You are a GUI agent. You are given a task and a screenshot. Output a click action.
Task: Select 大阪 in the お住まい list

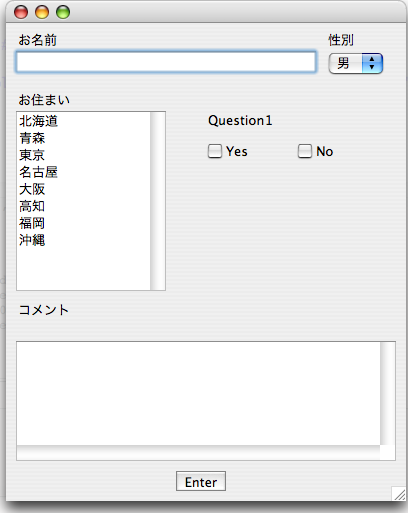83,189
